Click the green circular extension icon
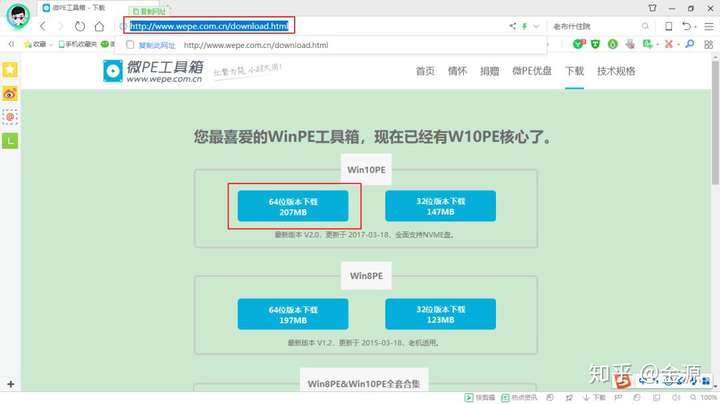 click(x=612, y=44)
